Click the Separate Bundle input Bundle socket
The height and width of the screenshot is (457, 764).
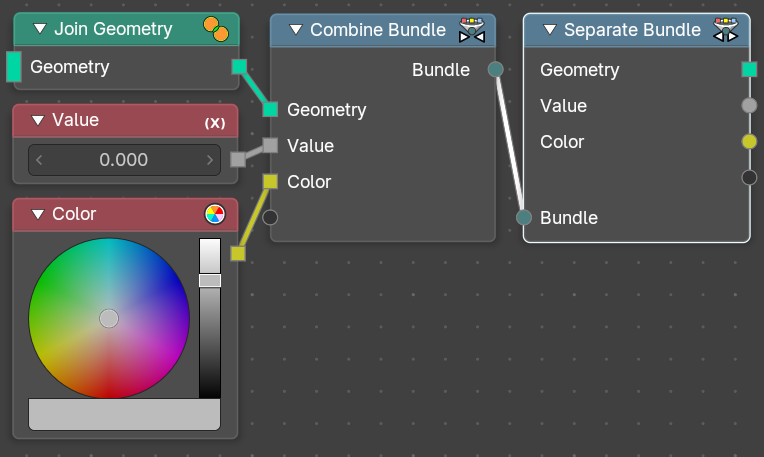pos(524,217)
